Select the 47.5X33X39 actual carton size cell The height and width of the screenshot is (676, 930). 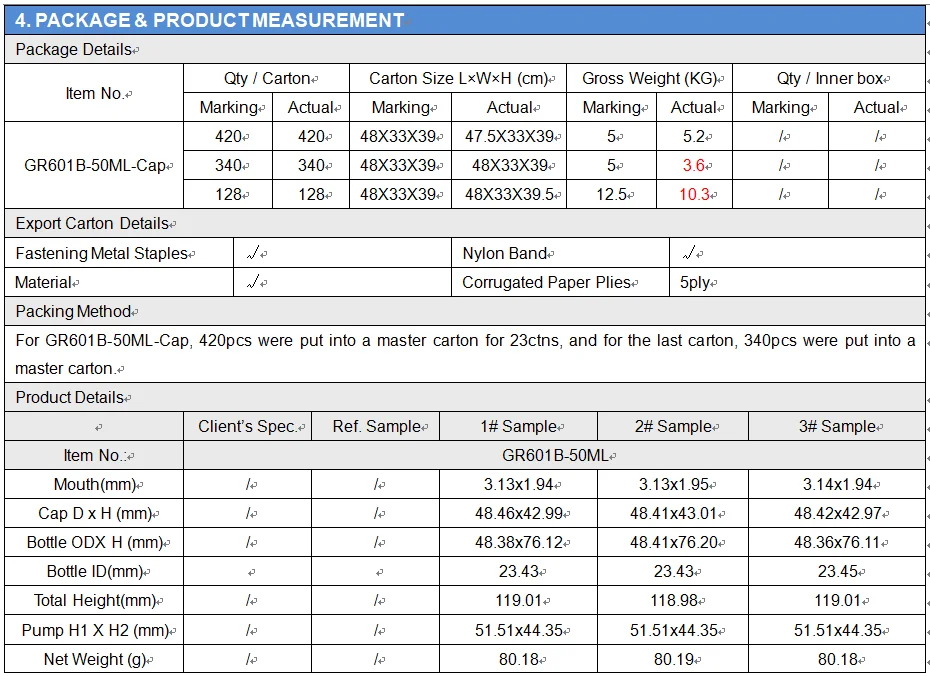(510, 137)
